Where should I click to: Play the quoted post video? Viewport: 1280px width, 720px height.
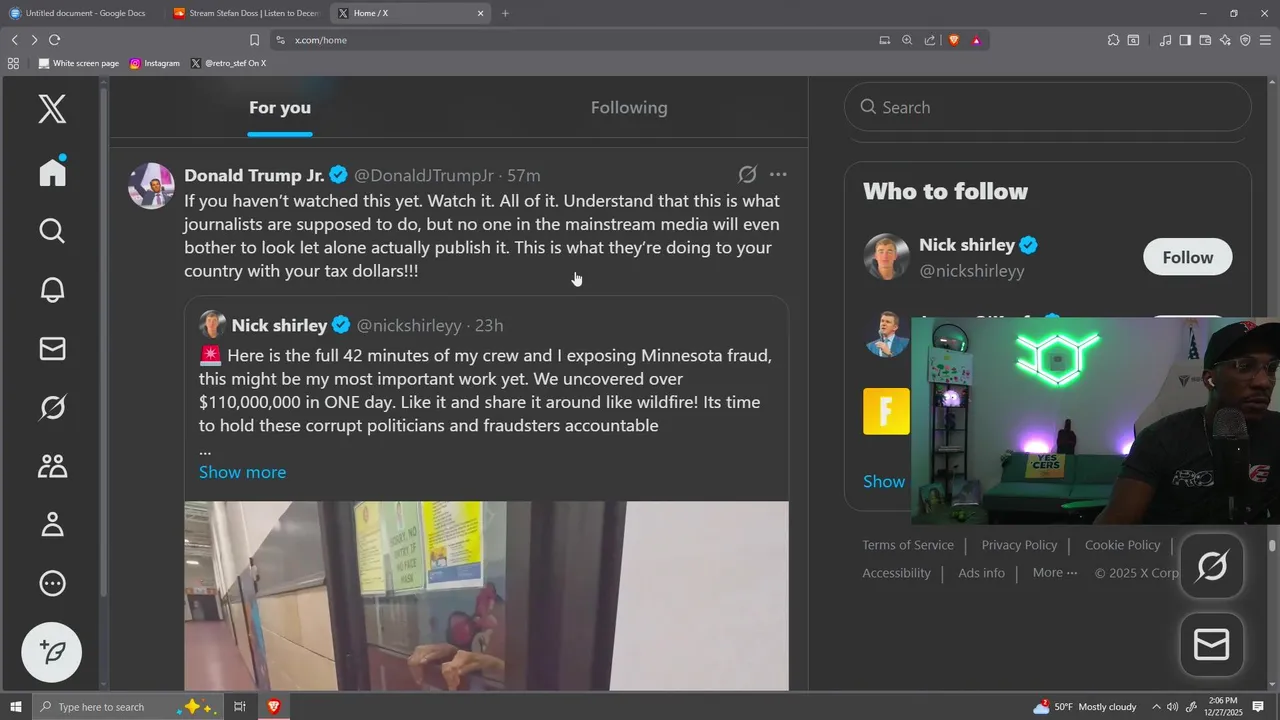[x=486, y=596]
